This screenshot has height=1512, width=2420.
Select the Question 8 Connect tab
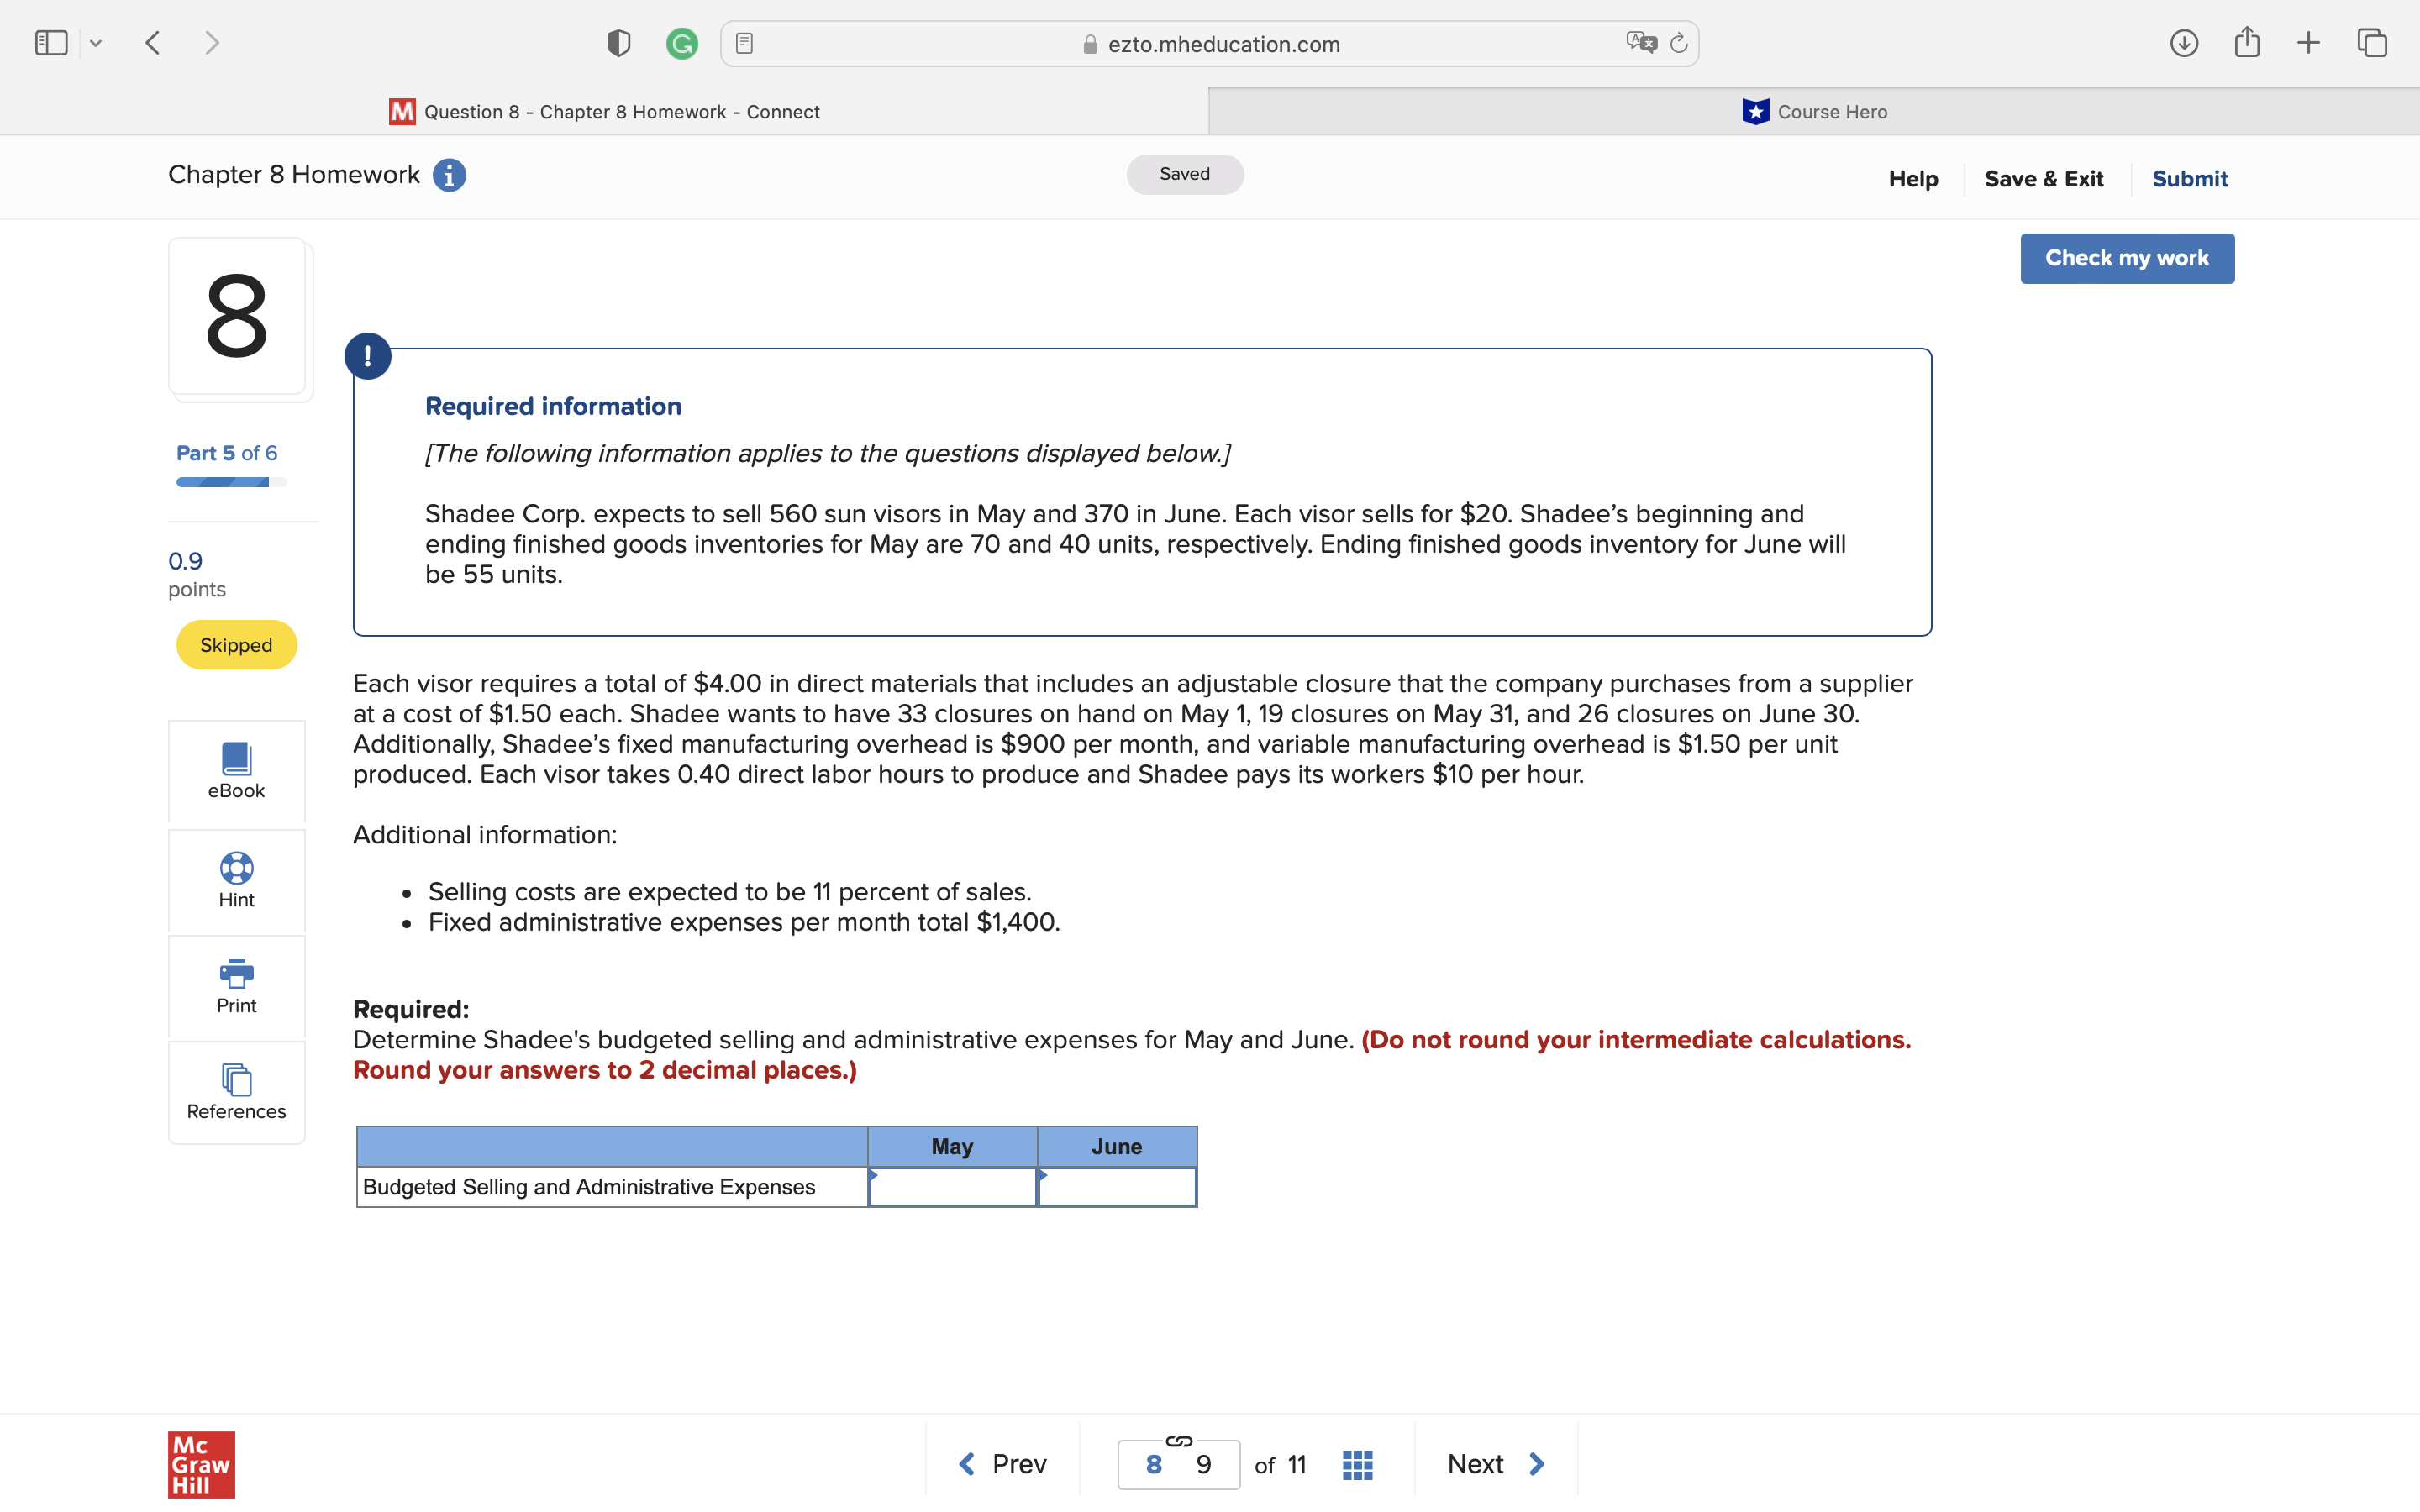click(605, 112)
